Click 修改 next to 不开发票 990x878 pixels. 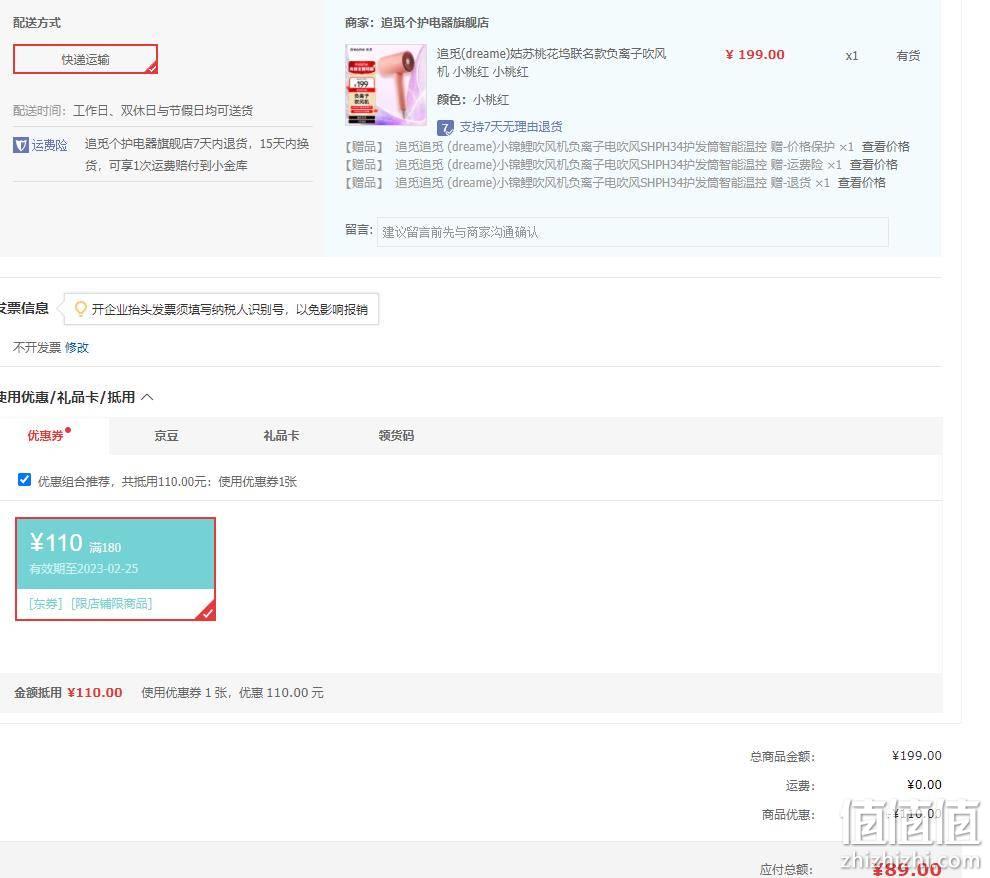tap(77, 348)
